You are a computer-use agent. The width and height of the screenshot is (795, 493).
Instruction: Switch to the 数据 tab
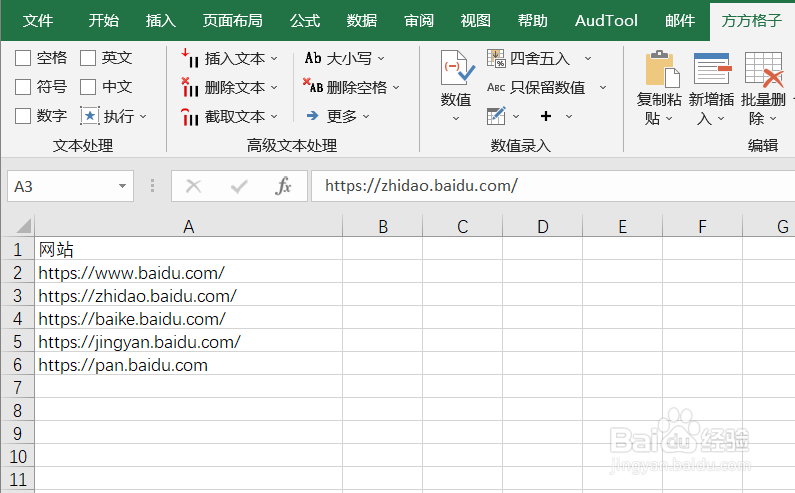[x=362, y=21]
